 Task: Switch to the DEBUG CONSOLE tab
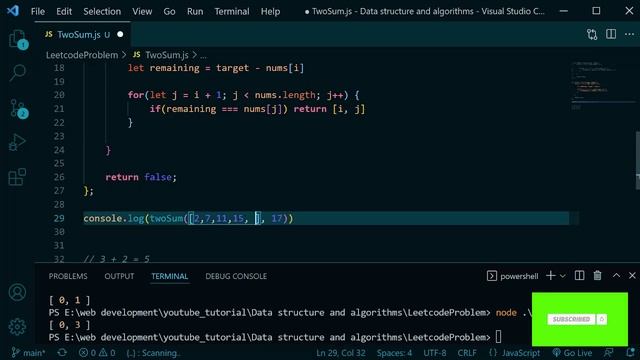236,276
